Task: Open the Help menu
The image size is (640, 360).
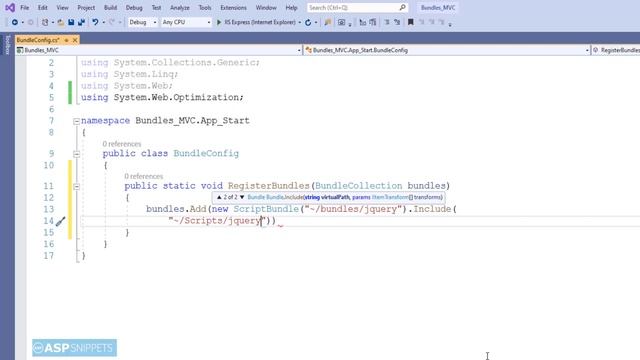Action: (291, 8)
